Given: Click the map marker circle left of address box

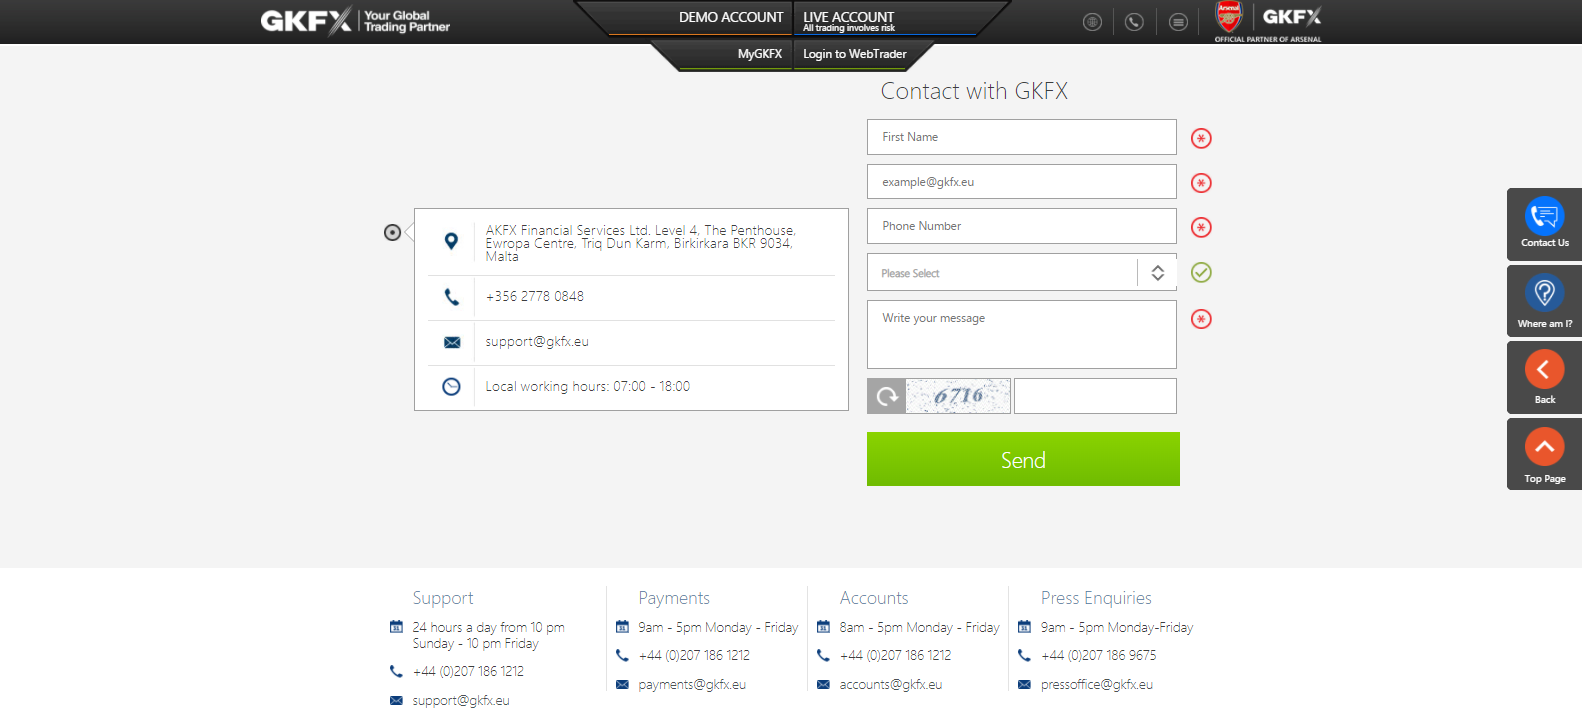Looking at the screenshot, I should [392, 232].
